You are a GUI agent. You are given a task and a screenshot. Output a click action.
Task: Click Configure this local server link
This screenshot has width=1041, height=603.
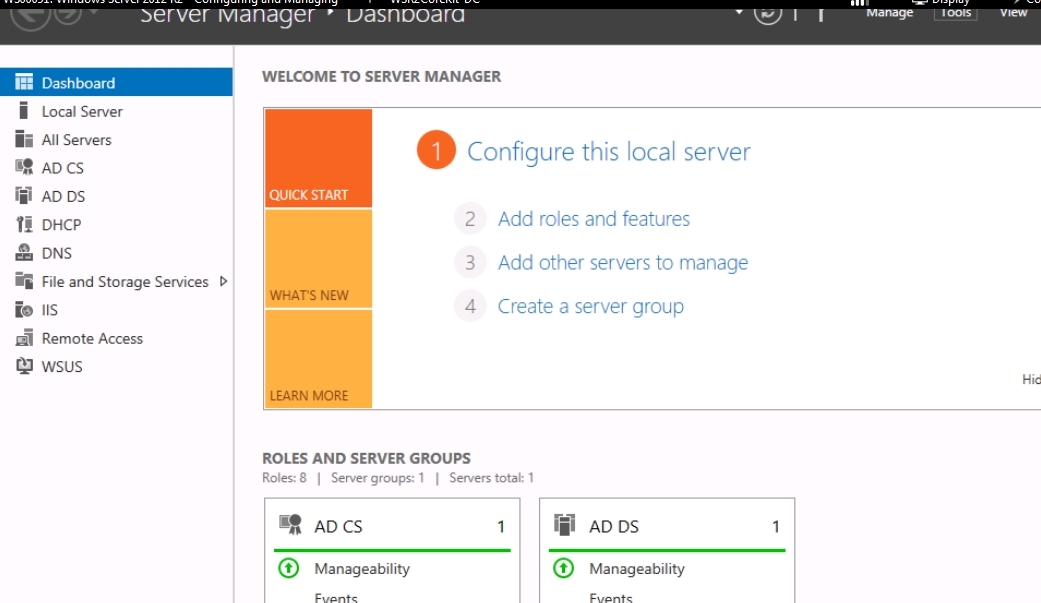(609, 151)
